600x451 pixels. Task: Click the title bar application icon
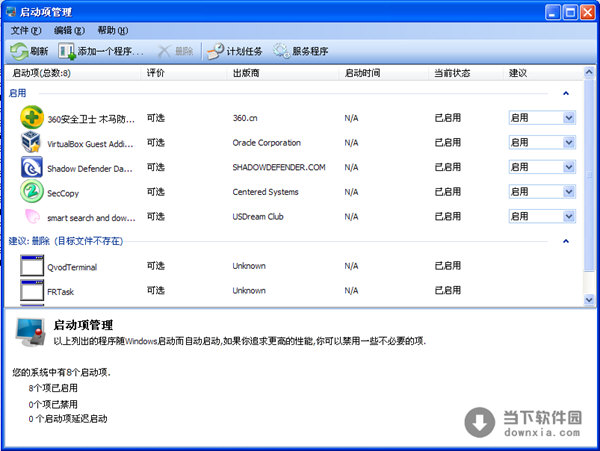[11, 12]
